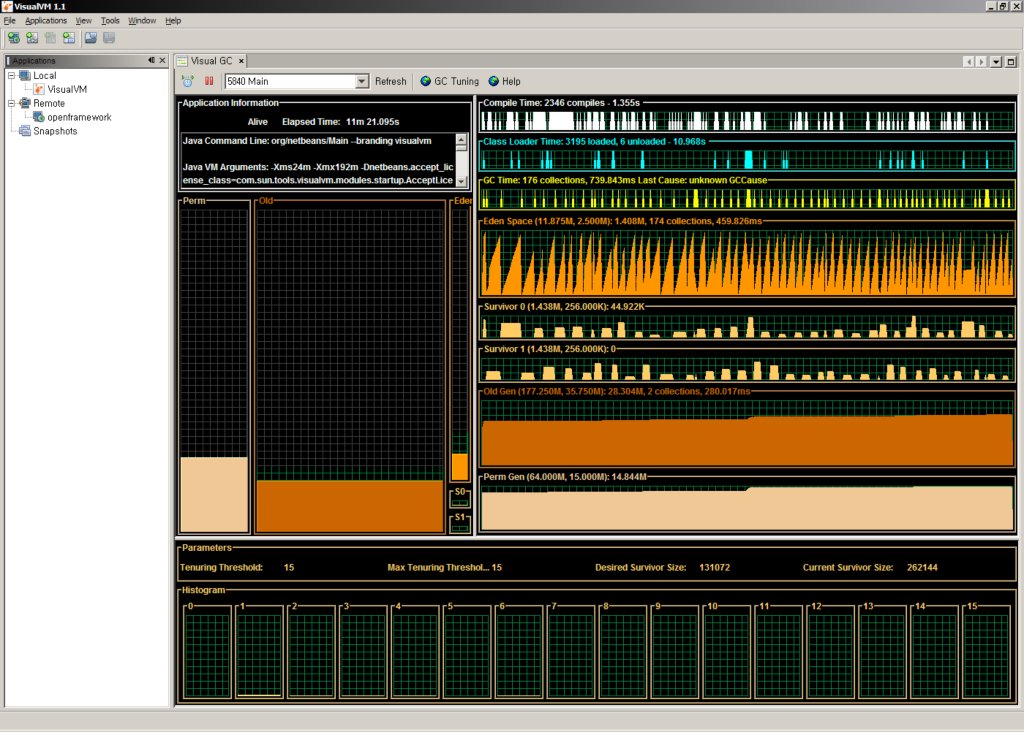Screen dimensions: 1024x732
Task: Click the second main toolbar icon after the globe one
Action: tap(32, 38)
